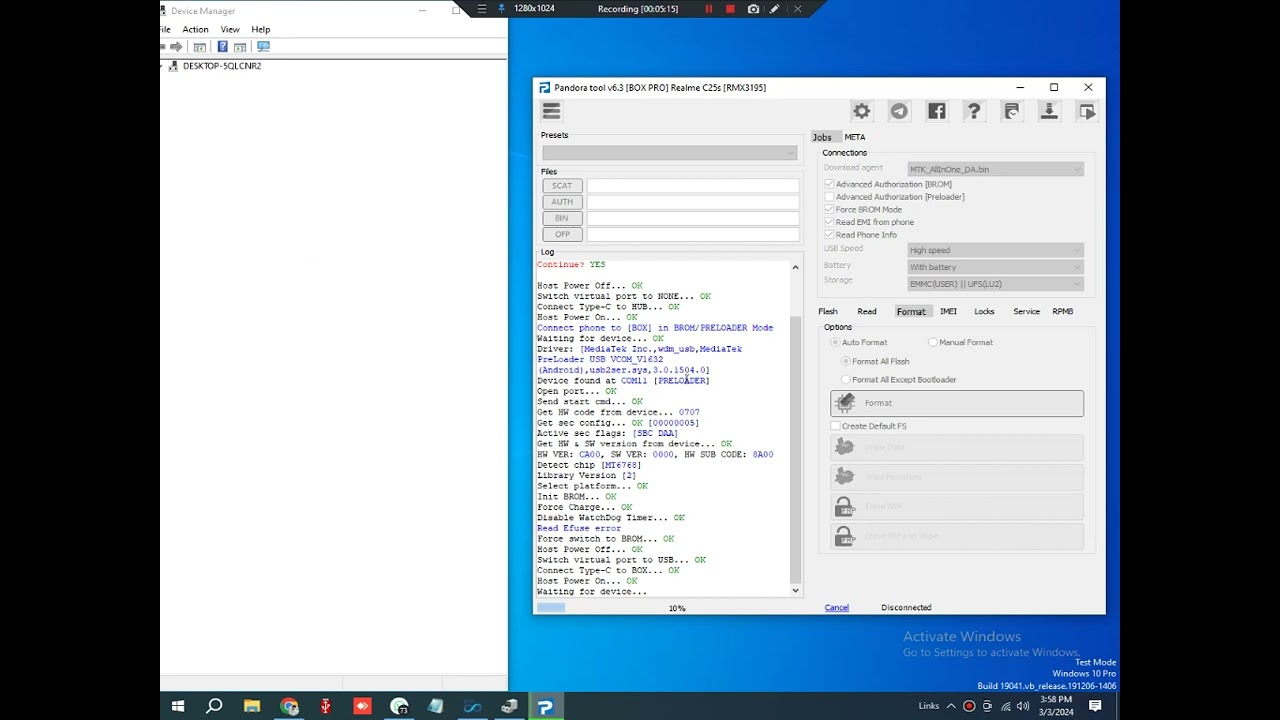Switch to the RPMB tab
Screen dimensions: 1280x720
(x=1063, y=311)
